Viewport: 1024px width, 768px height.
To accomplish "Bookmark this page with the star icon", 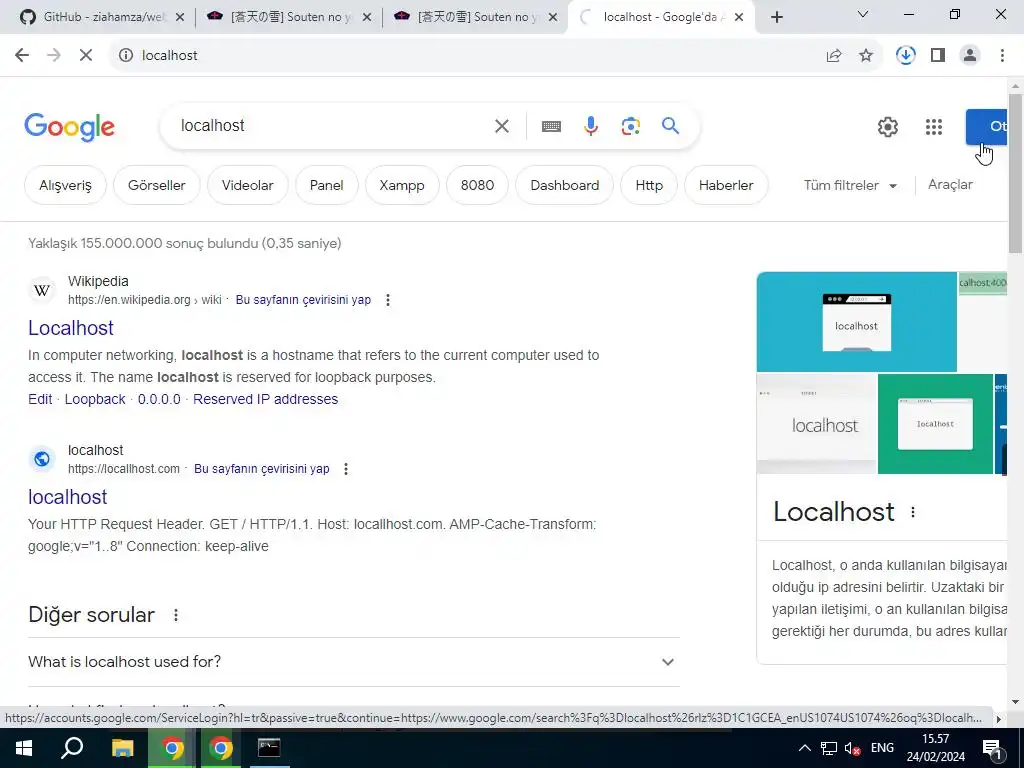I will coord(866,56).
